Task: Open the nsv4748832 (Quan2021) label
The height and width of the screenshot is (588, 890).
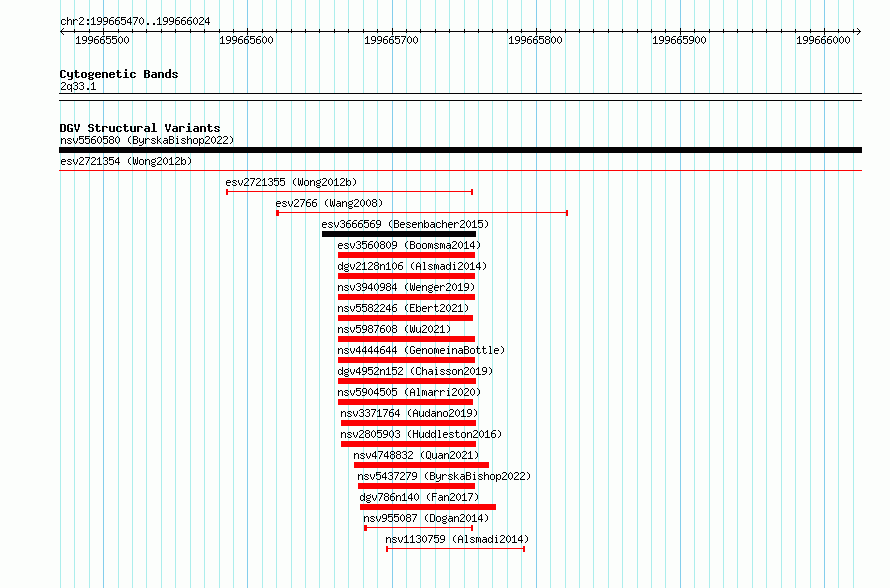Action: [416, 455]
